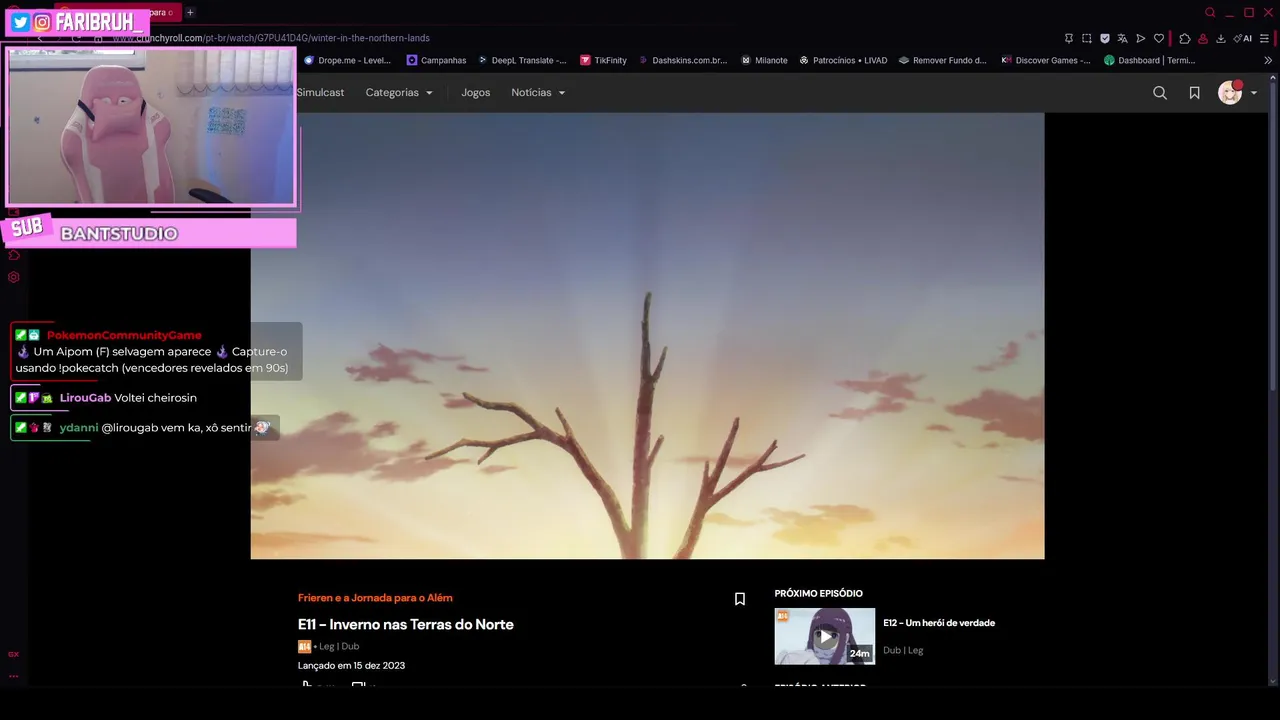This screenshot has height=720, width=1280.
Task: Open the extensions puzzle icon
Action: point(1185,38)
